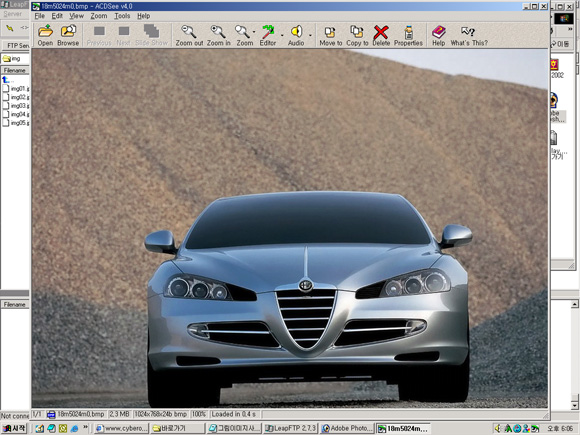Select img01 in LeapFTP file list
The image size is (580, 435).
click(16, 88)
